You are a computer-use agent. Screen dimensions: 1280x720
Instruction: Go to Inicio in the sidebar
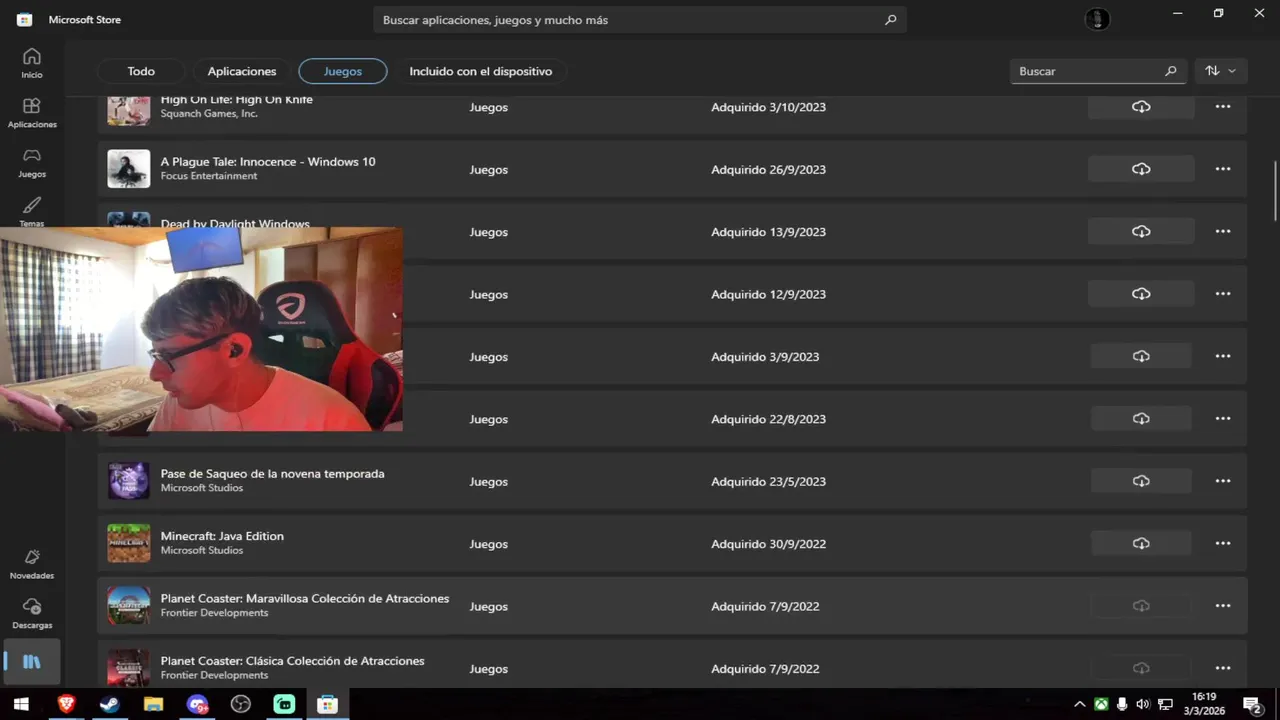tap(32, 63)
